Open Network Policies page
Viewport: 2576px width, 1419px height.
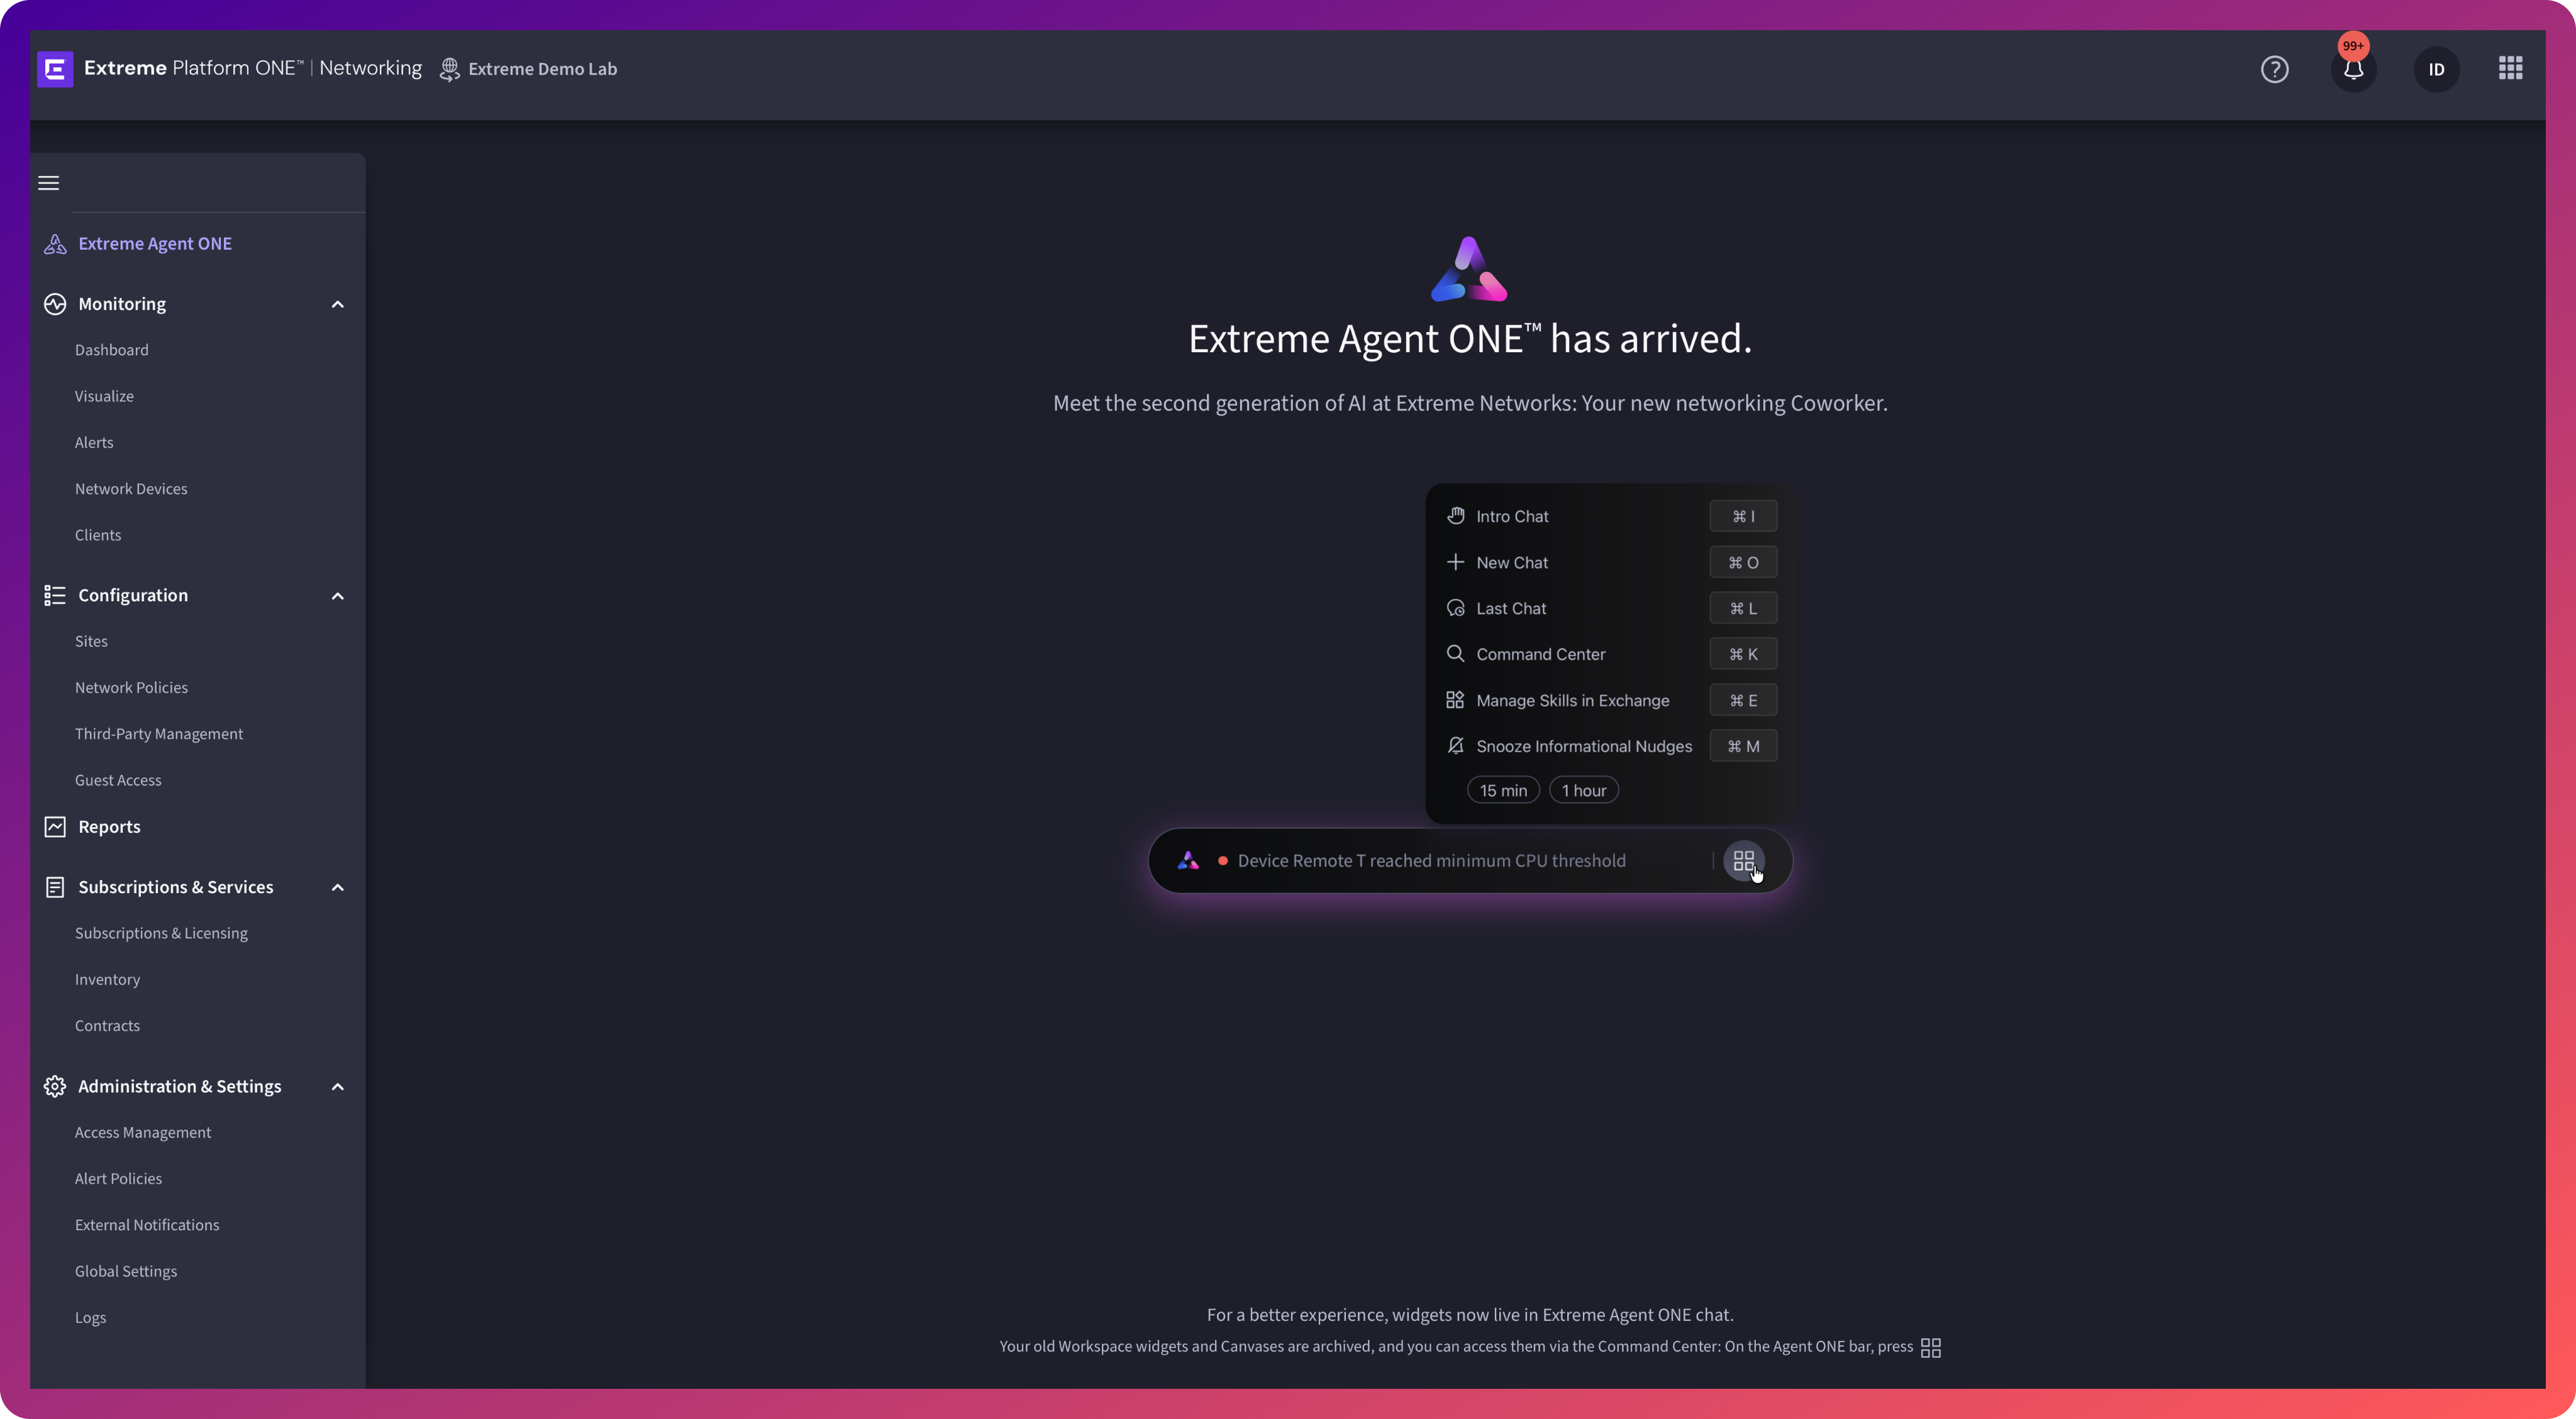pos(131,688)
